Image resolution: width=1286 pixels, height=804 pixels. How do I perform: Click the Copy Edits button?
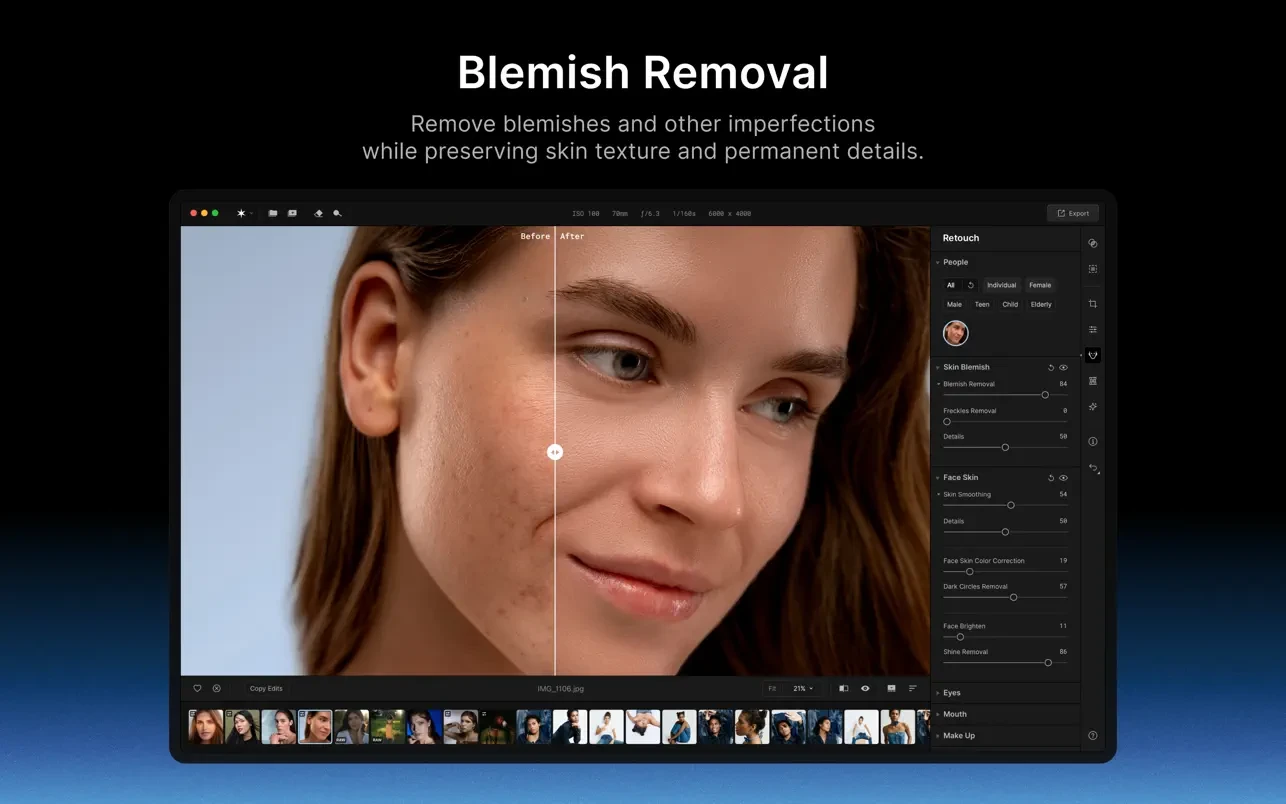point(266,688)
